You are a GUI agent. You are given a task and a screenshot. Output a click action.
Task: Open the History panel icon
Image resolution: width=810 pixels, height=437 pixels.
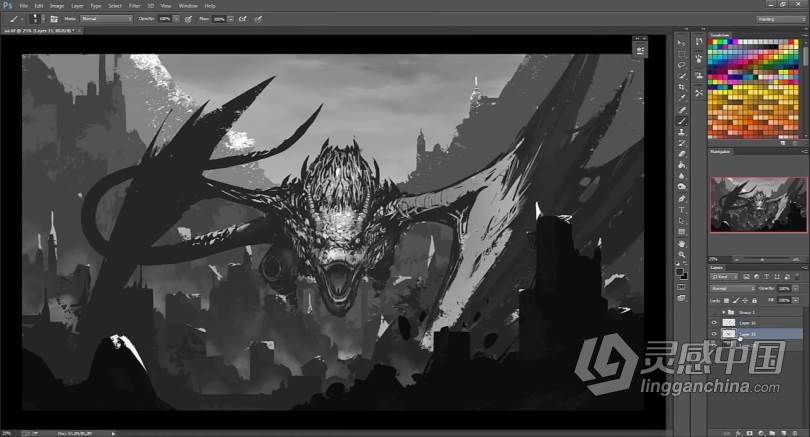click(699, 42)
